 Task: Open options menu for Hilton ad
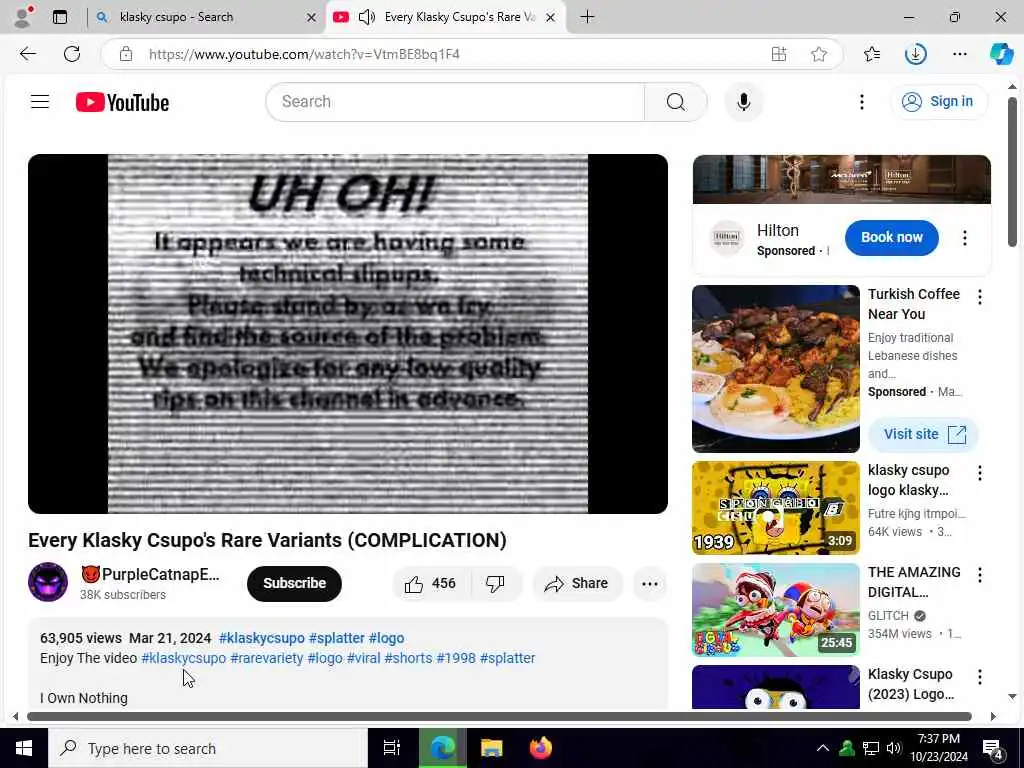pyautogui.click(x=965, y=238)
